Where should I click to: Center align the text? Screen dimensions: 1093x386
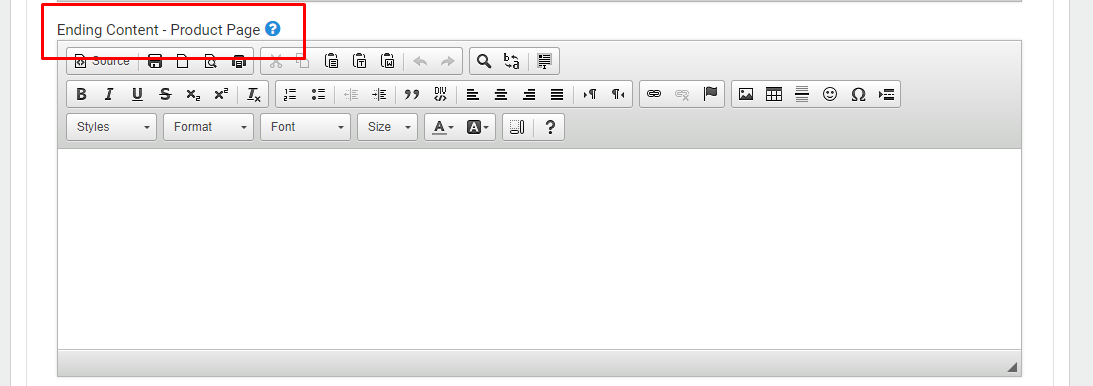[x=500, y=94]
